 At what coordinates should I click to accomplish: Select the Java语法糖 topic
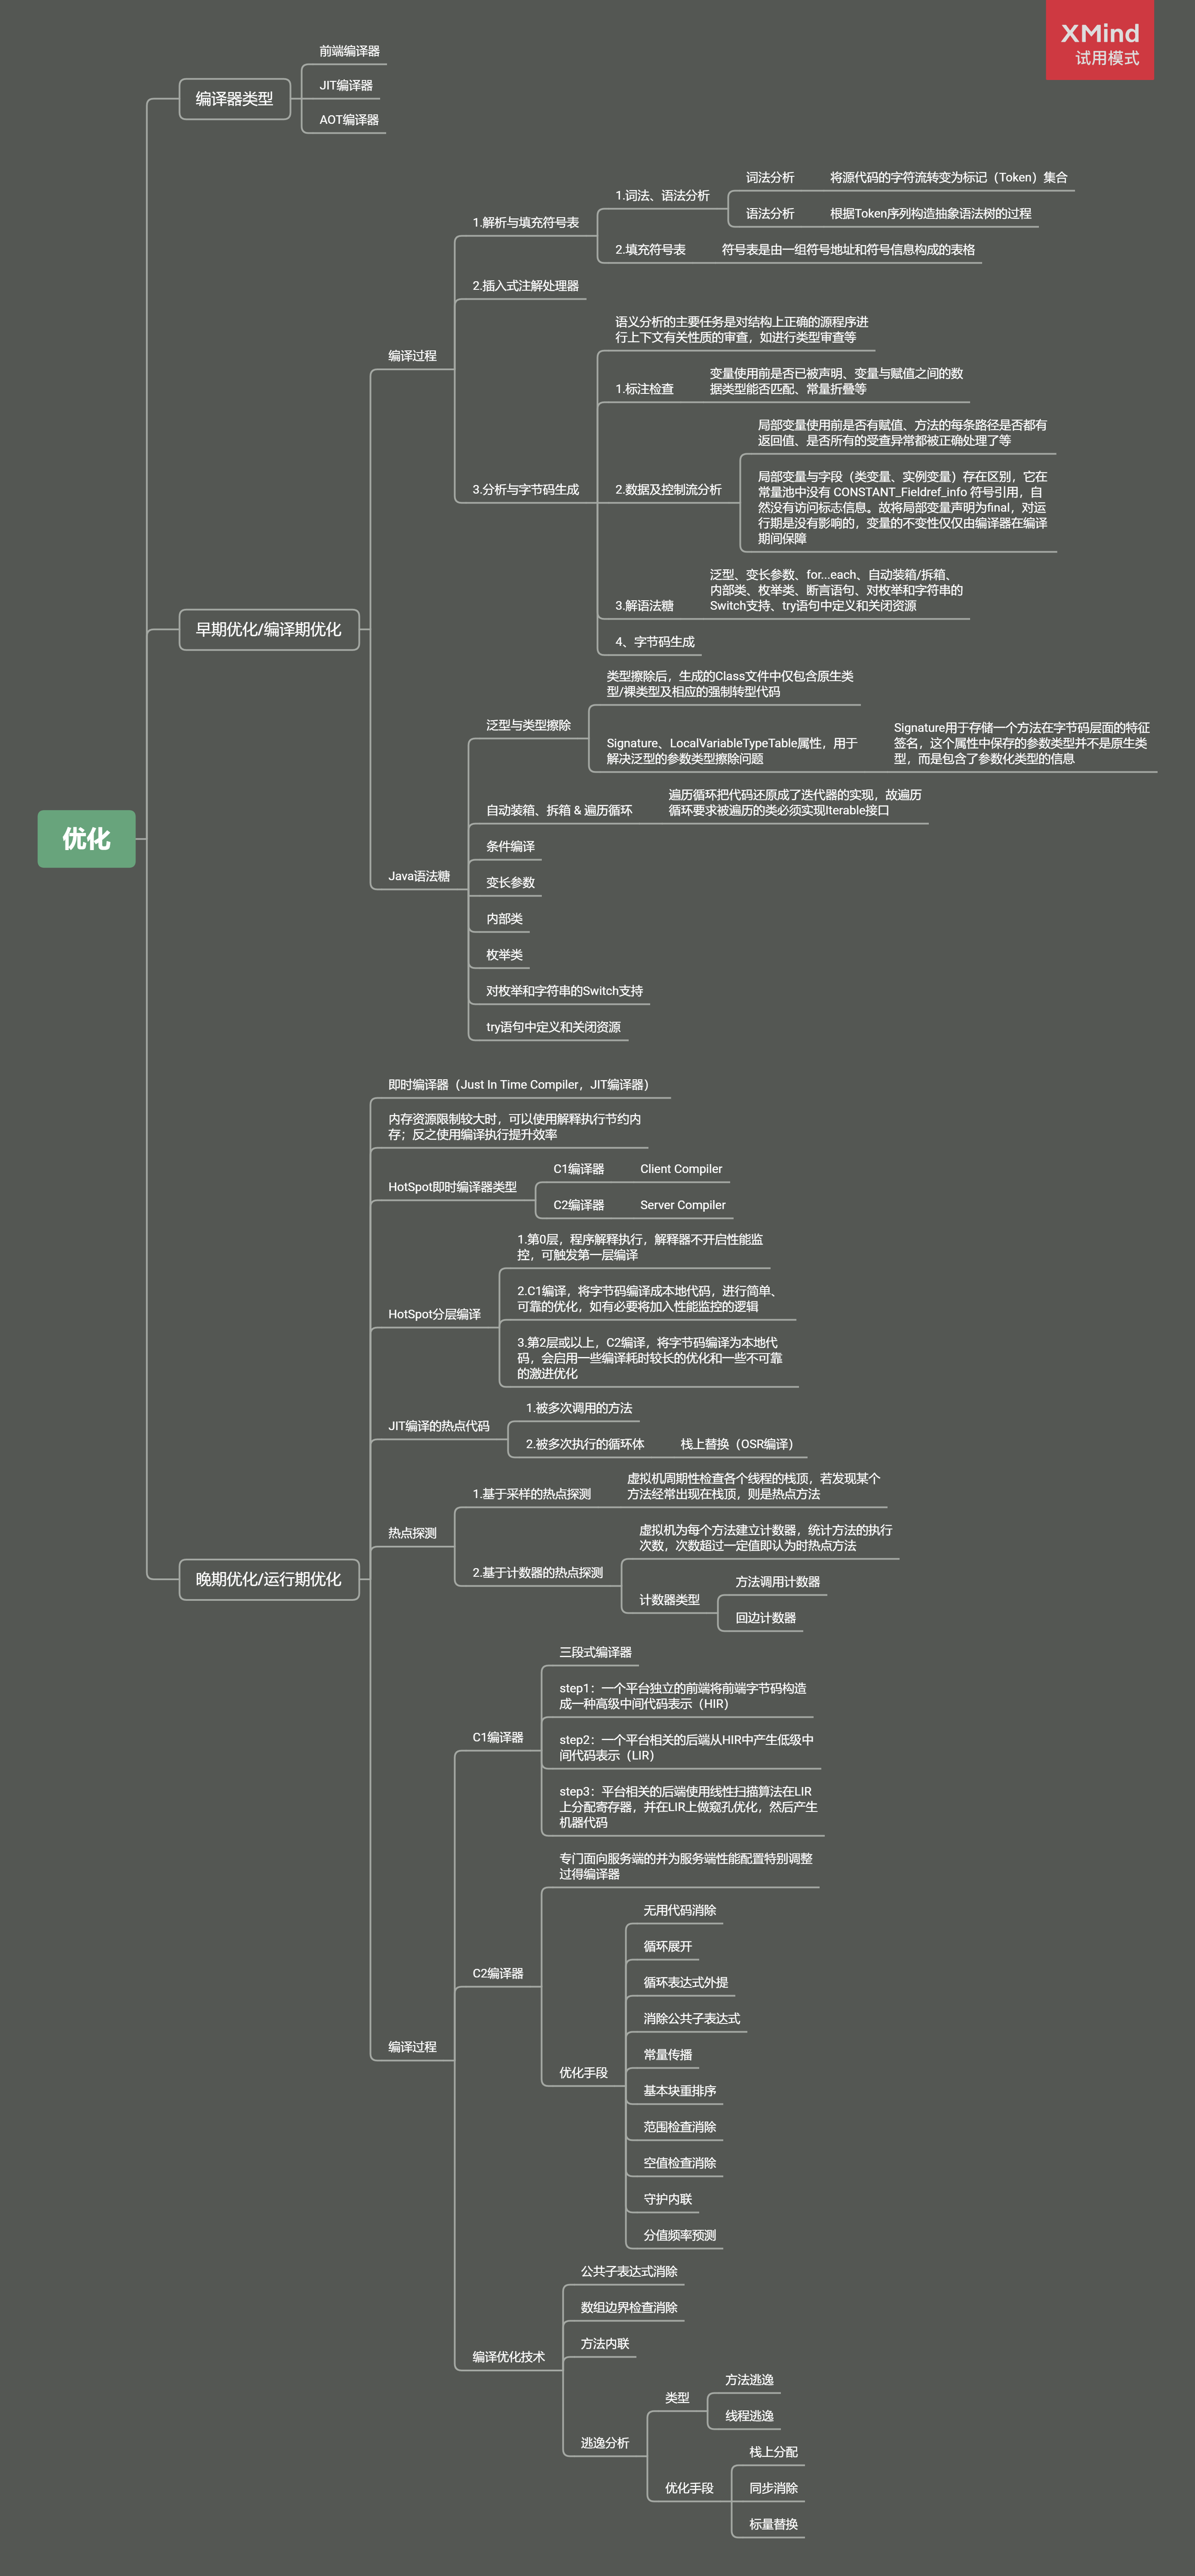point(419,875)
